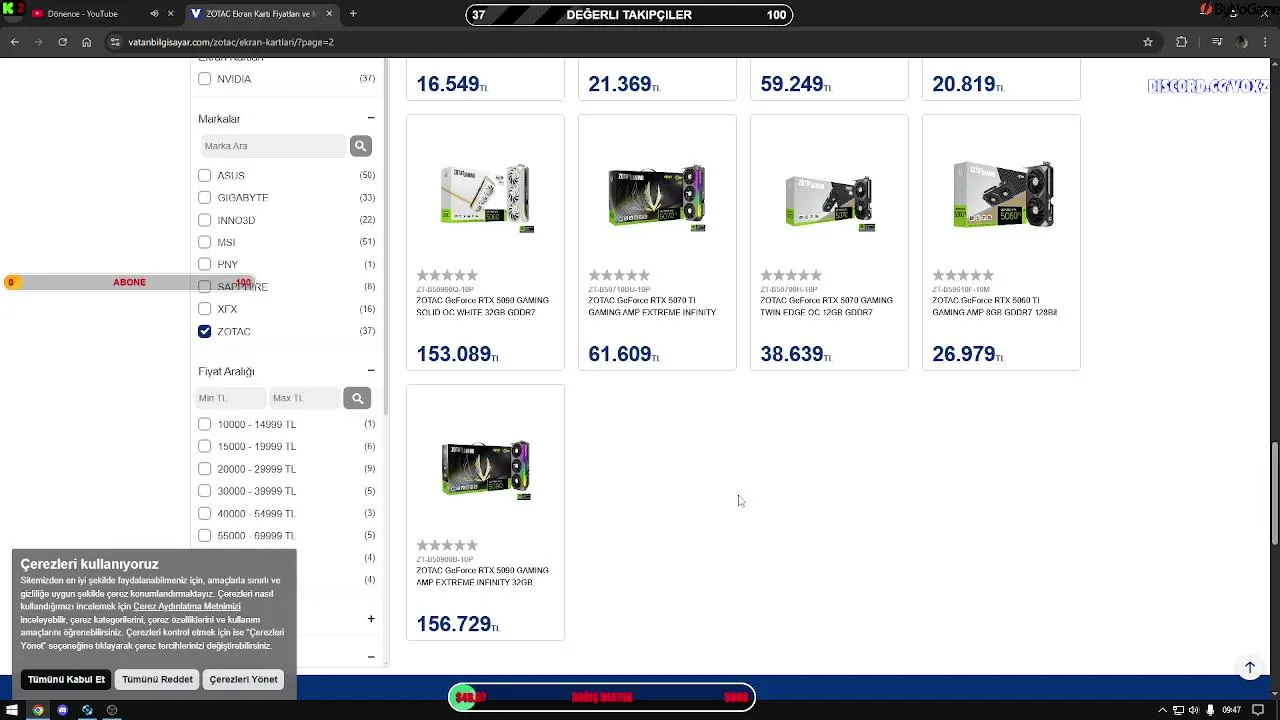Type in the Marka Ara search field
Screen dimensions: 1280x720
click(x=274, y=146)
